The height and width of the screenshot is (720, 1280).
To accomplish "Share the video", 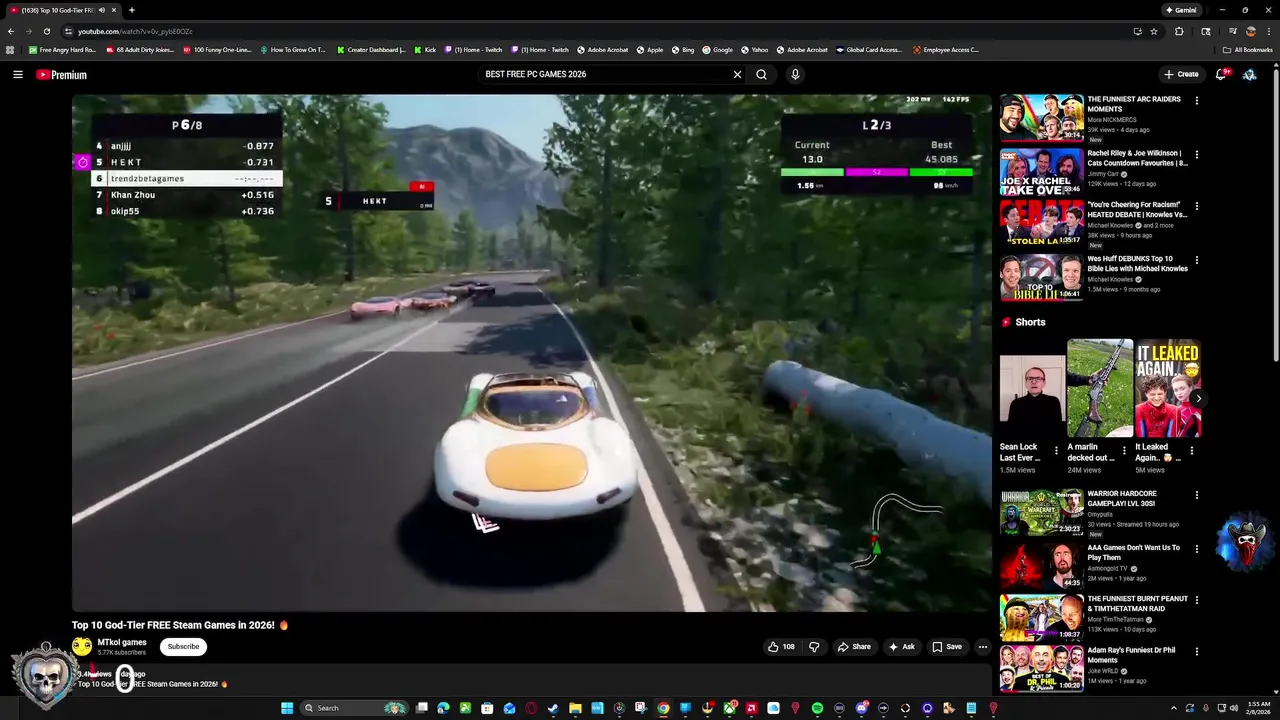I will [854, 647].
